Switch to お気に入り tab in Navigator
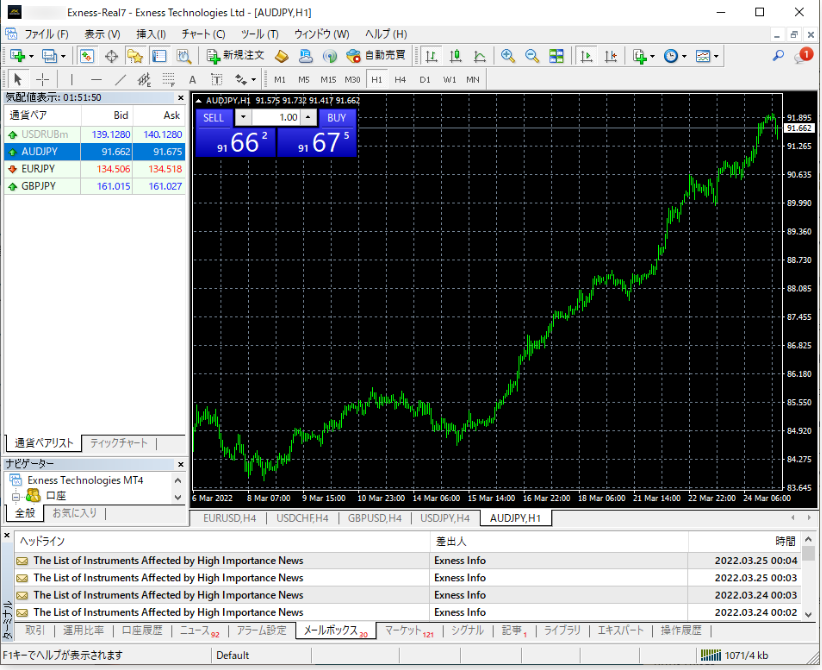The width and height of the screenshot is (822, 670). click(74, 513)
